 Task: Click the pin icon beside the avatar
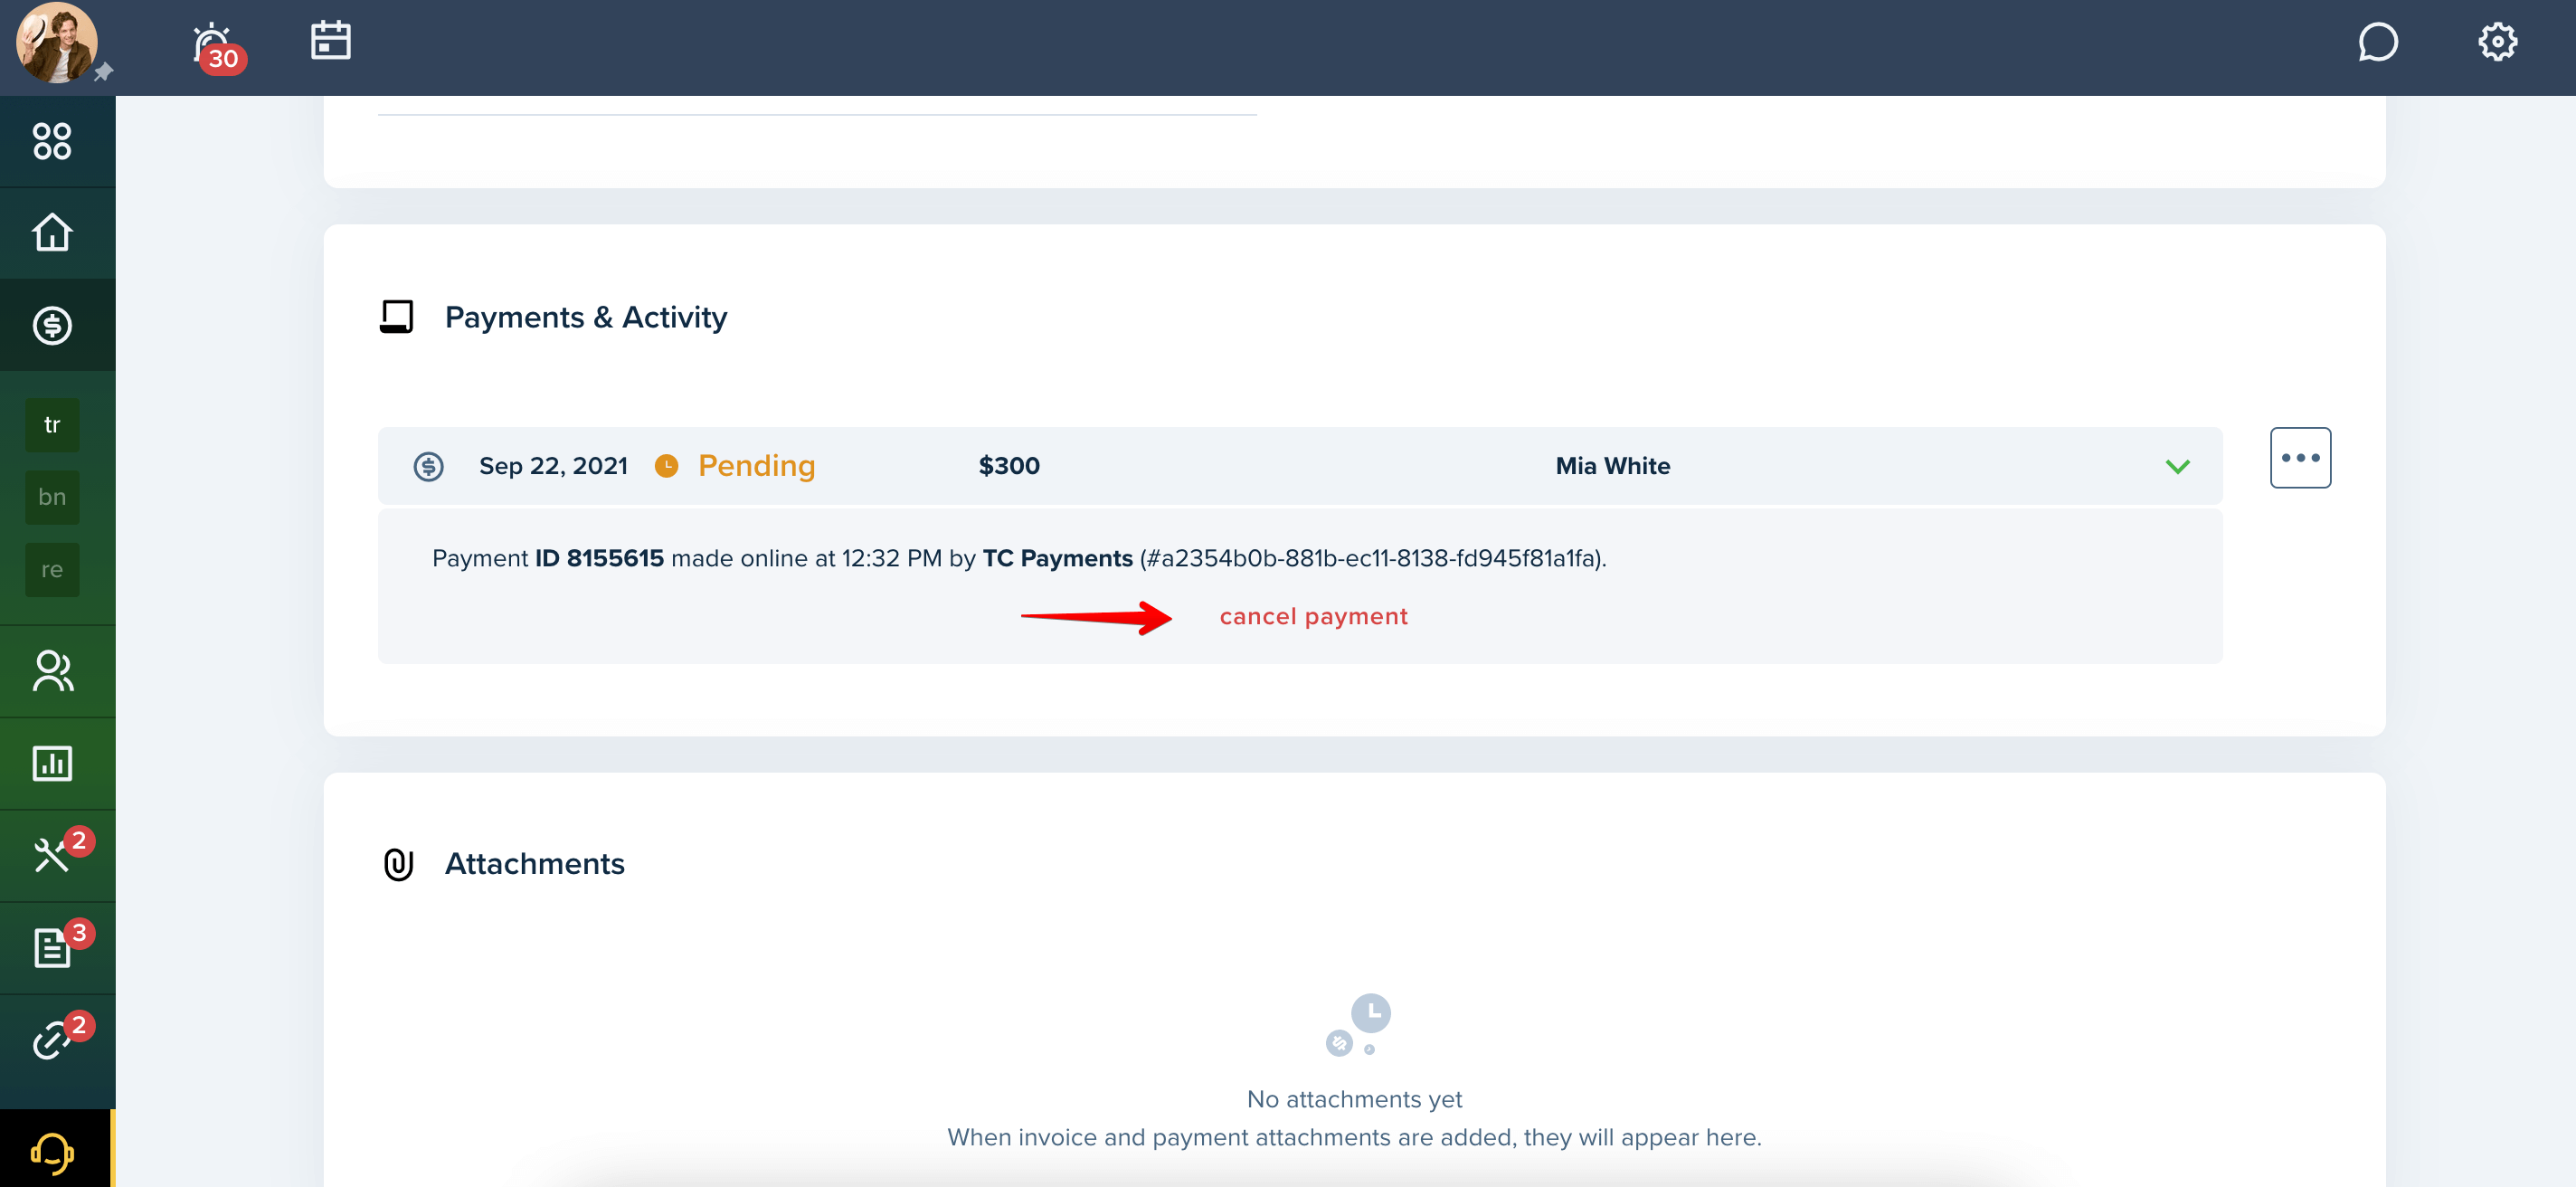coord(103,72)
